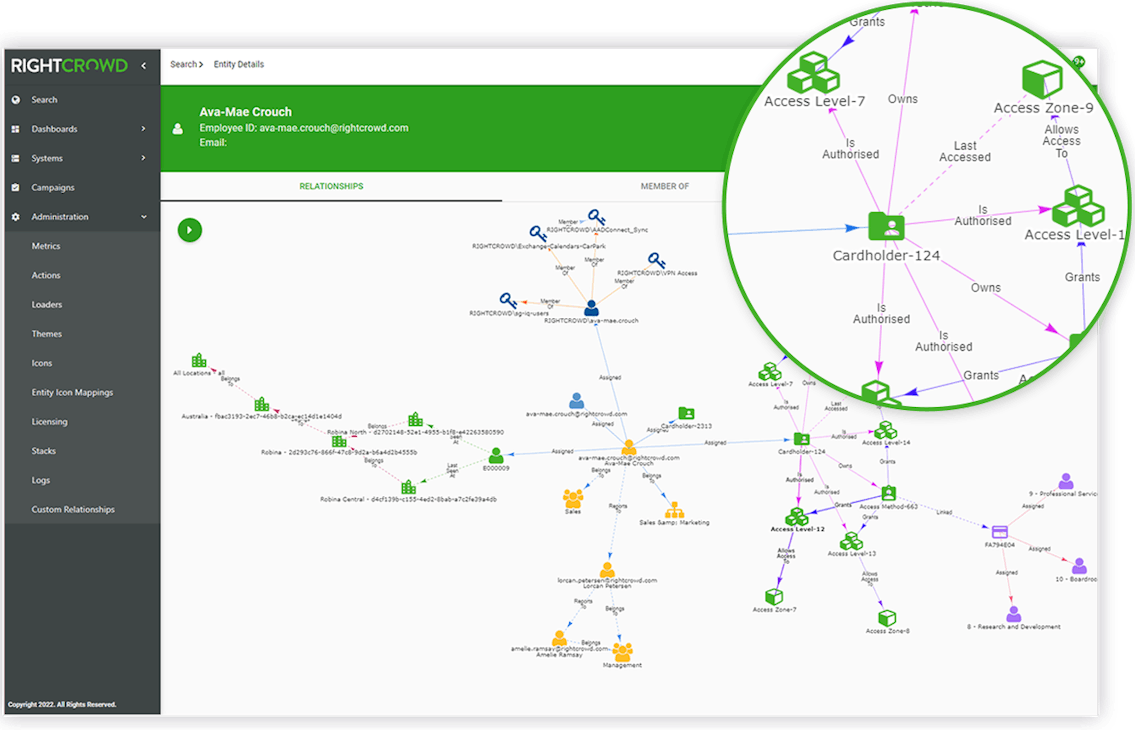
Task: Open Search from the sidebar
Action: [44, 100]
